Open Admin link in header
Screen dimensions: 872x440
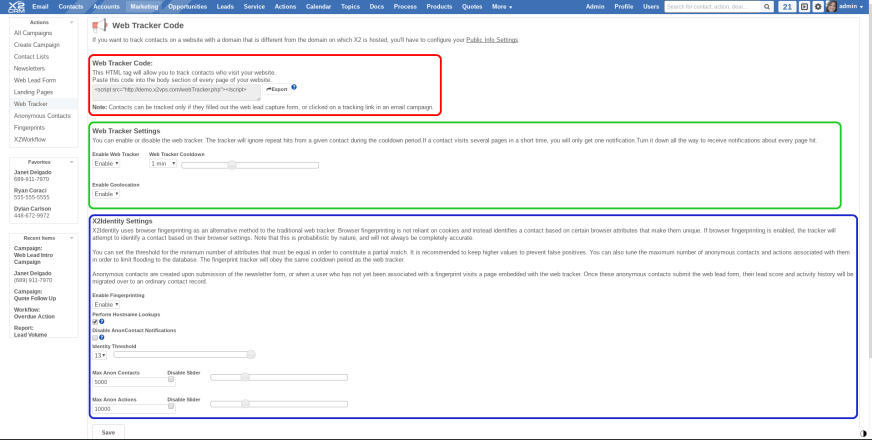point(595,7)
